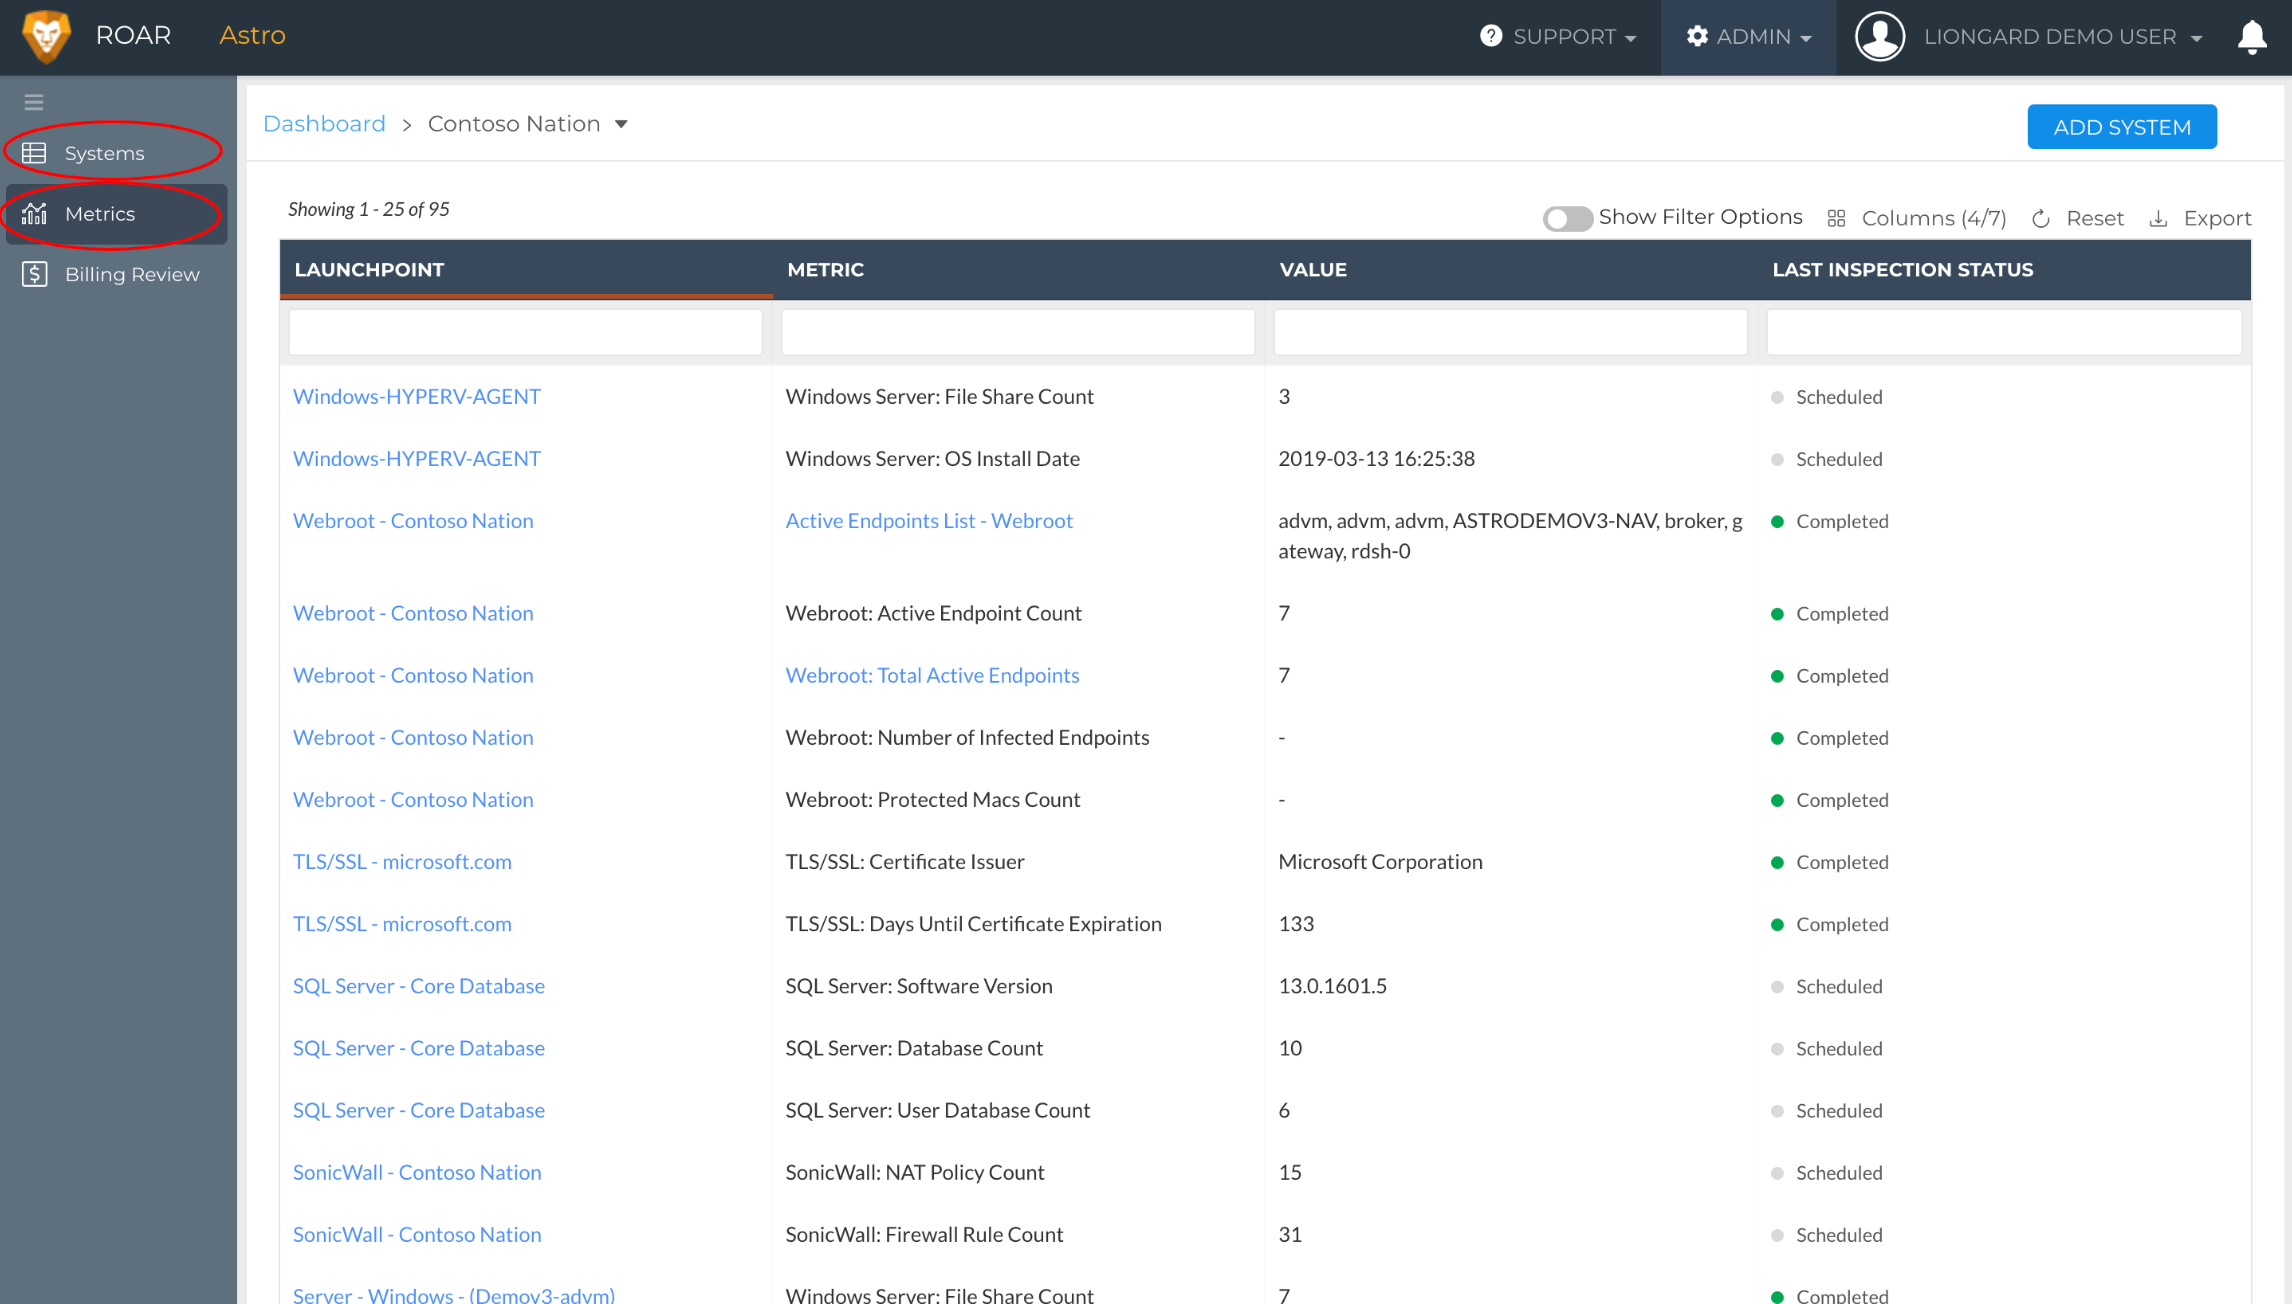
Task: Click the Metrics chart icon in sidebar
Action: click(x=34, y=213)
